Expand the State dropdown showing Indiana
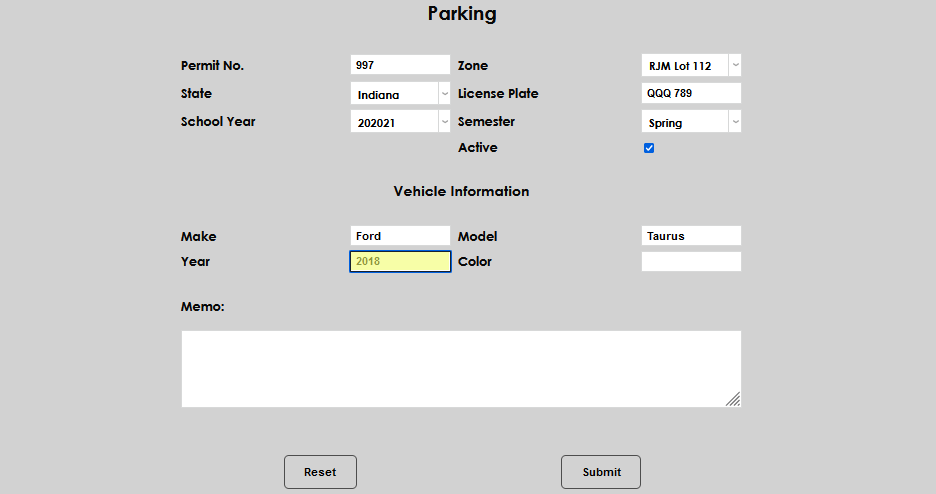 coord(400,94)
